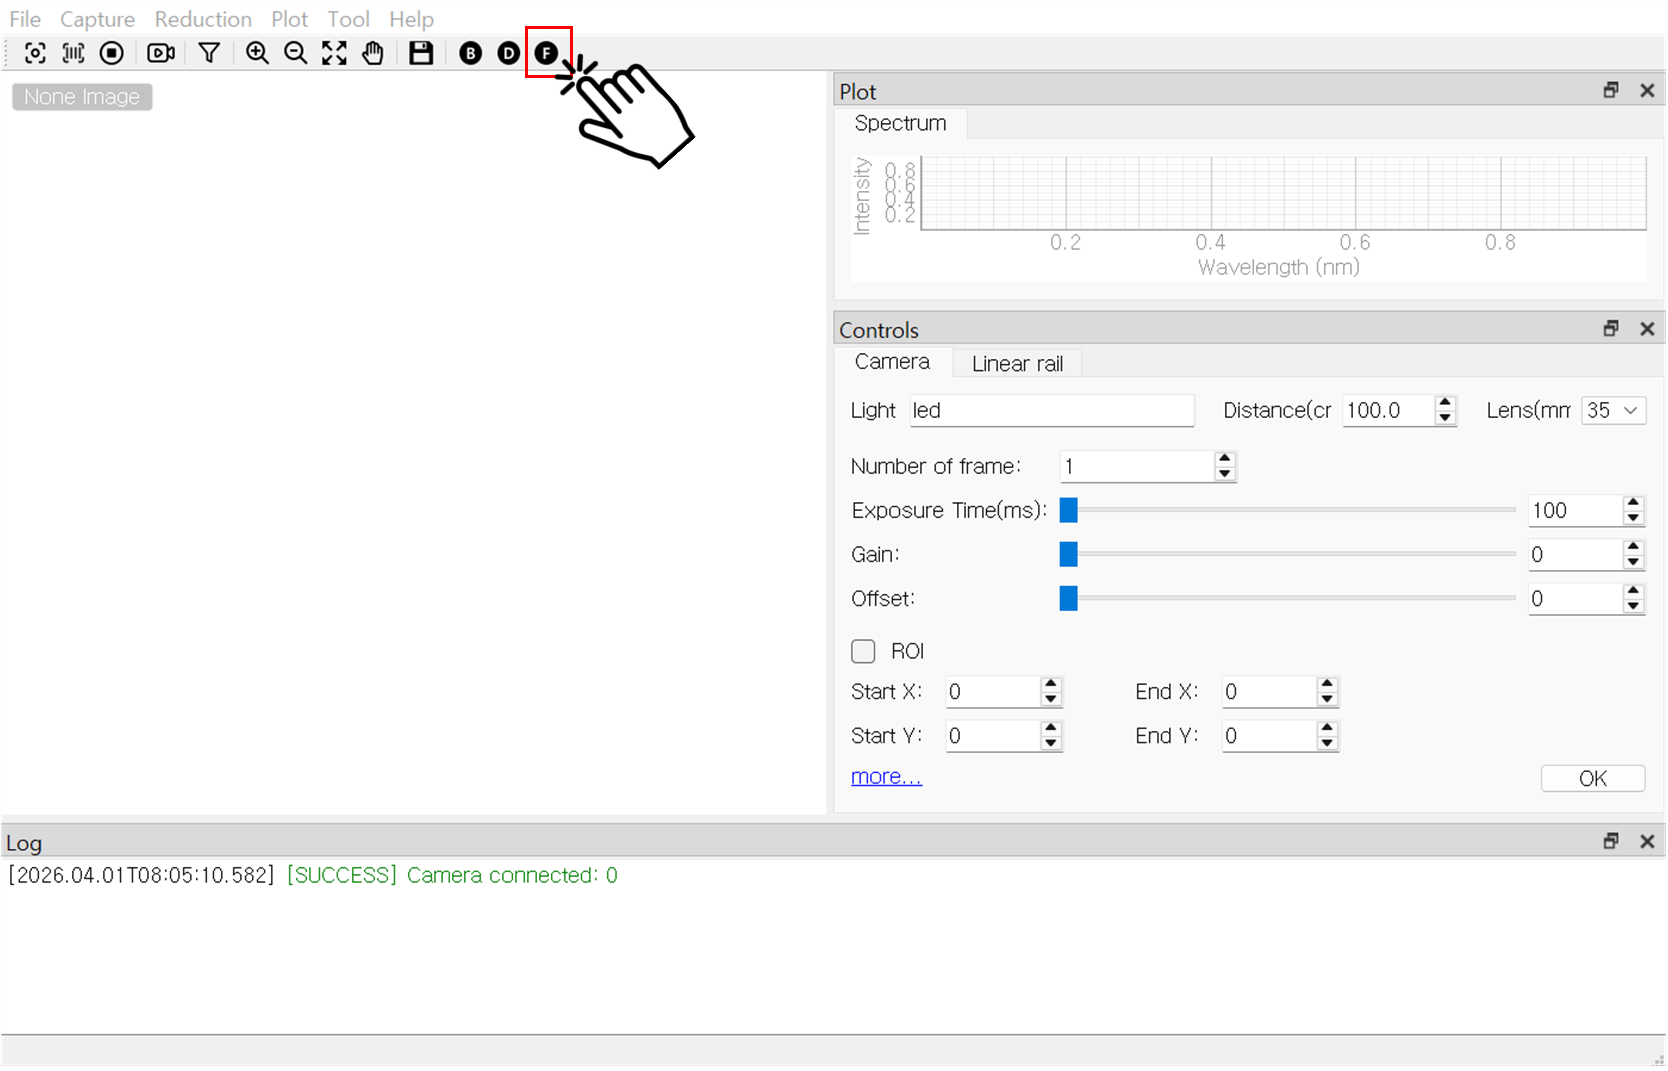This screenshot has height=1071, width=1668.
Task: Click the D circle toolbar icon
Action: (x=508, y=53)
